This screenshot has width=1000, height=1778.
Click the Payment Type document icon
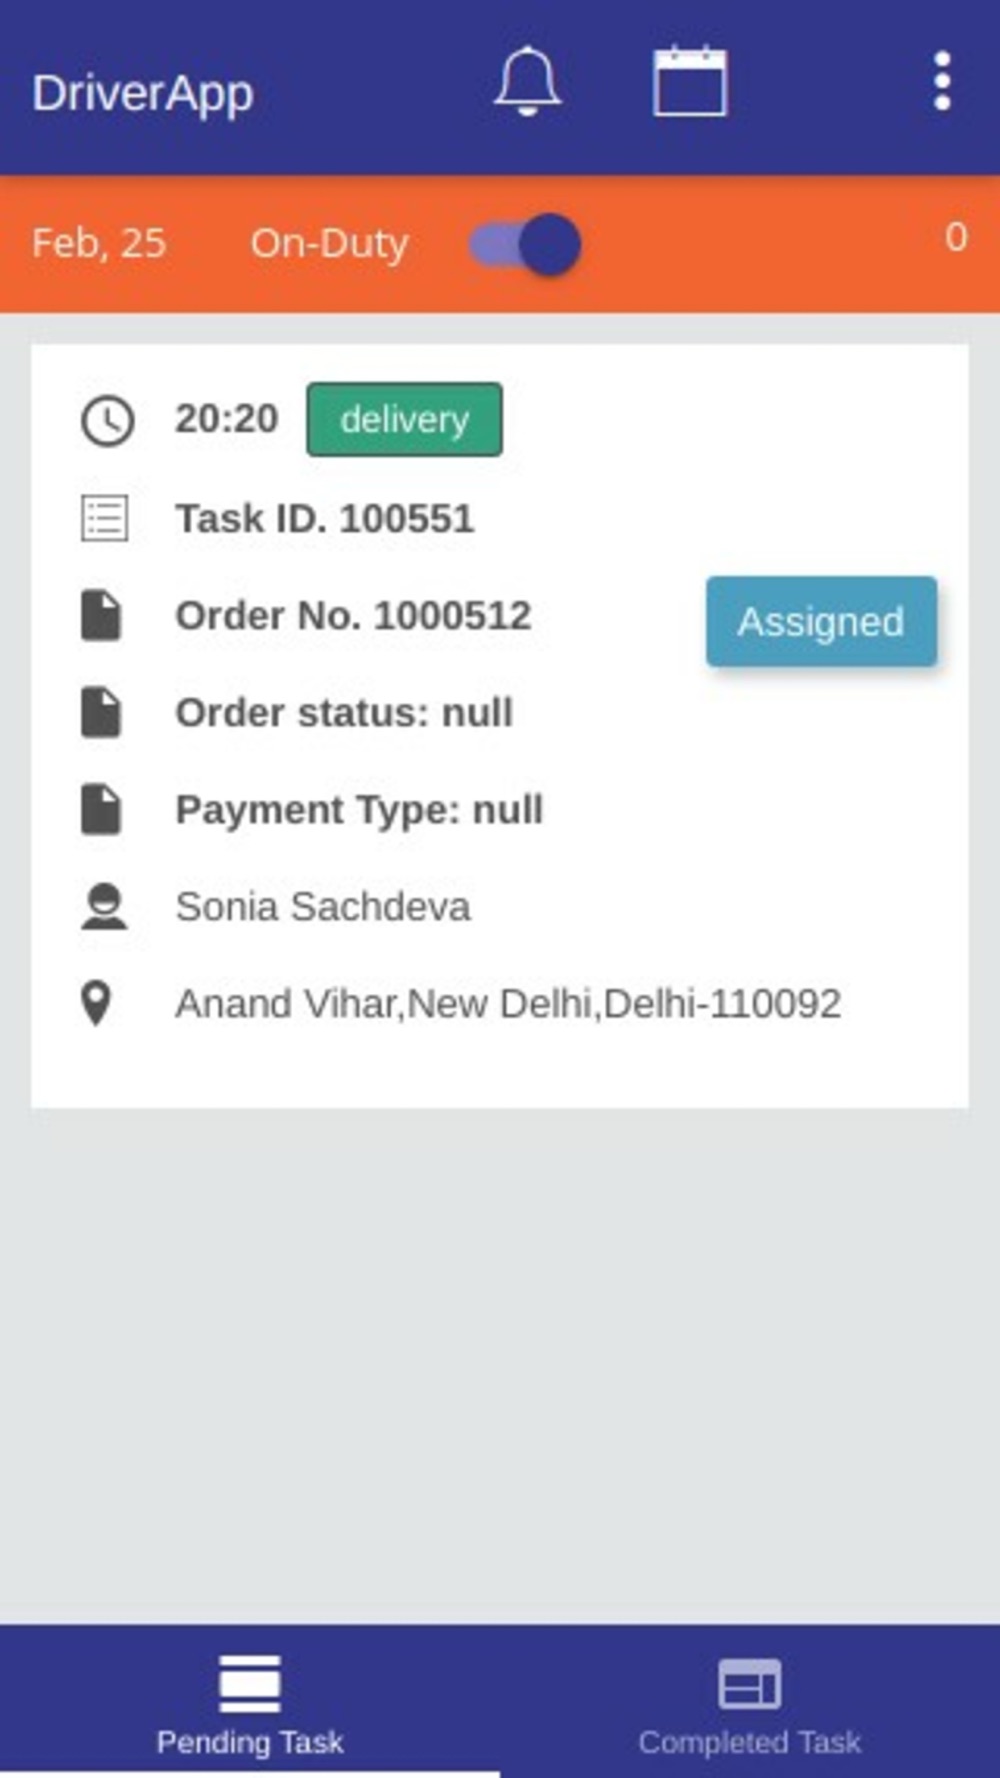coord(101,809)
